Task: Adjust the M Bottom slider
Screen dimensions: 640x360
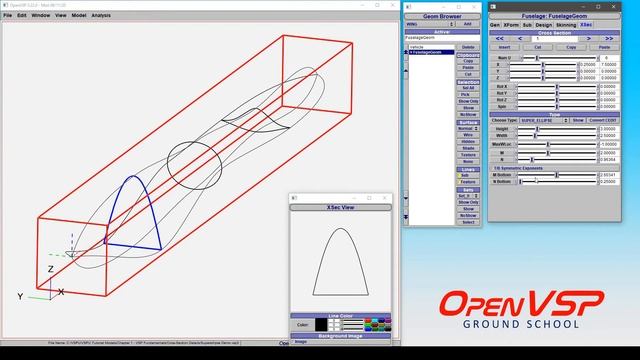Action: click(557, 175)
